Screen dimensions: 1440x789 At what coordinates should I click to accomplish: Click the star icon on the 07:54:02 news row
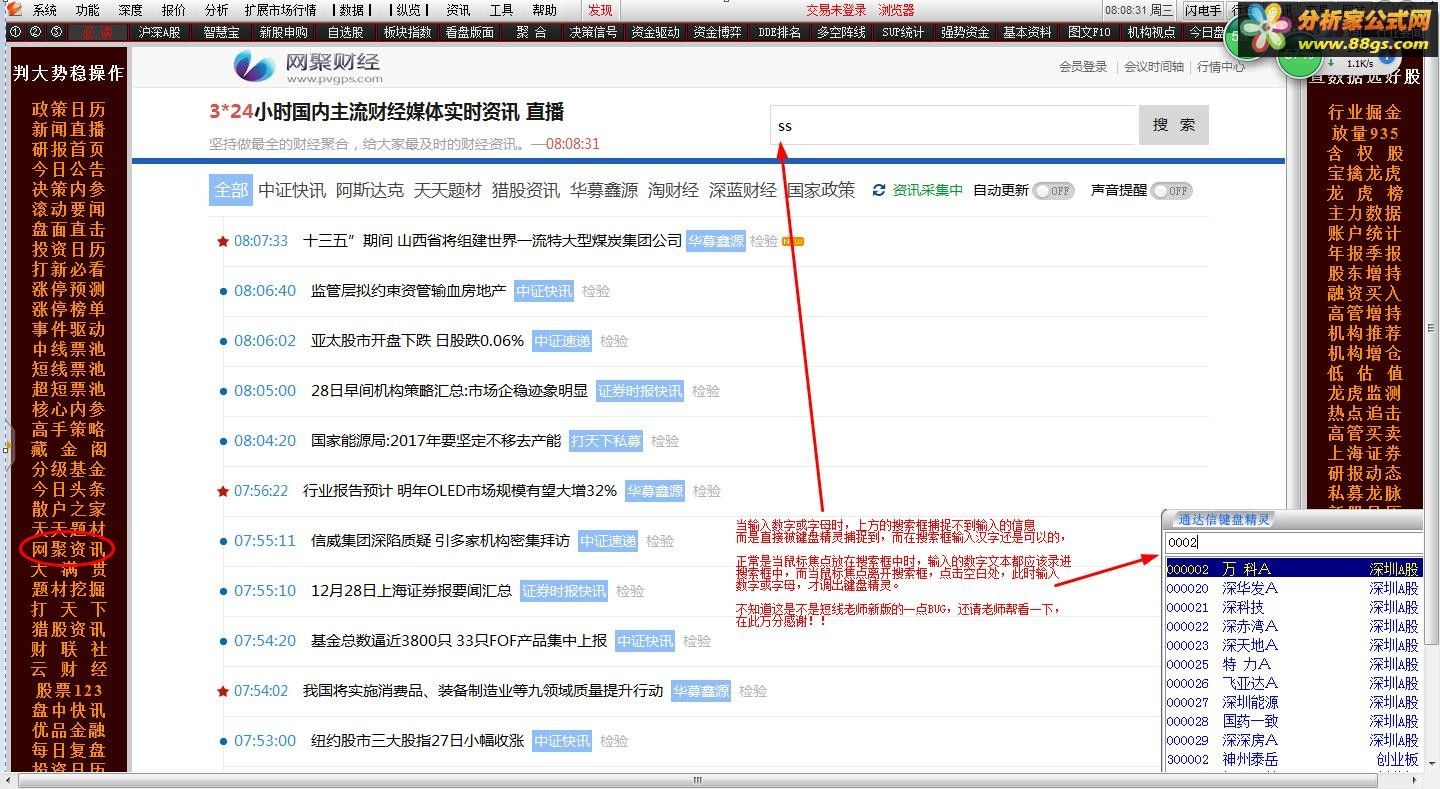(x=223, y=691)
